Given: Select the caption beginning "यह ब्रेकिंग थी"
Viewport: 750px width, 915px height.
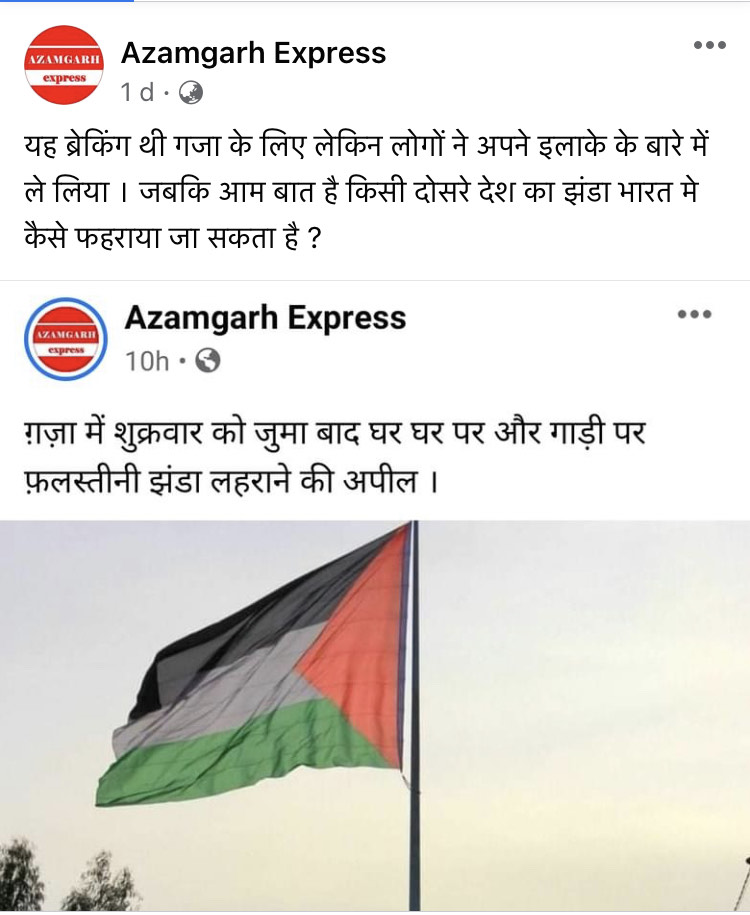Looking at the screenshot, I should (366, 192).
